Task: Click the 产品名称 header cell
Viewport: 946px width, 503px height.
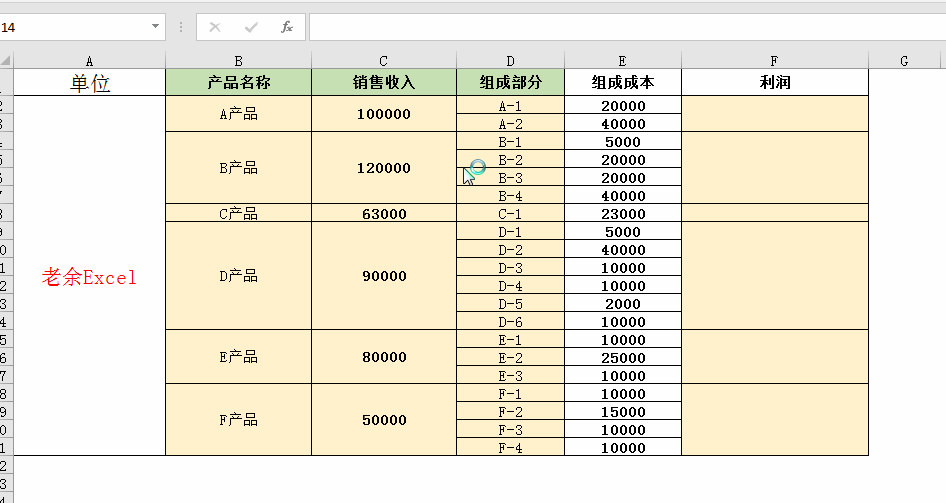Action: pos(238,82)
